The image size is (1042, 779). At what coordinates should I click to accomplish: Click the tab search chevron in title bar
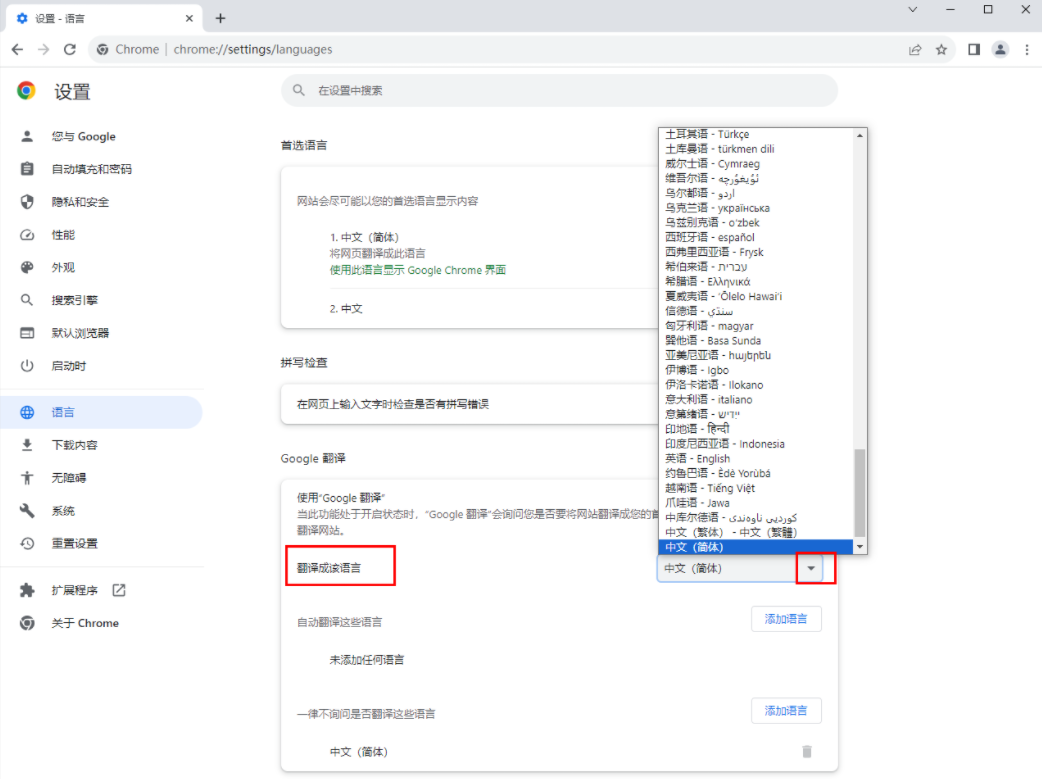(x=912, y=9)
